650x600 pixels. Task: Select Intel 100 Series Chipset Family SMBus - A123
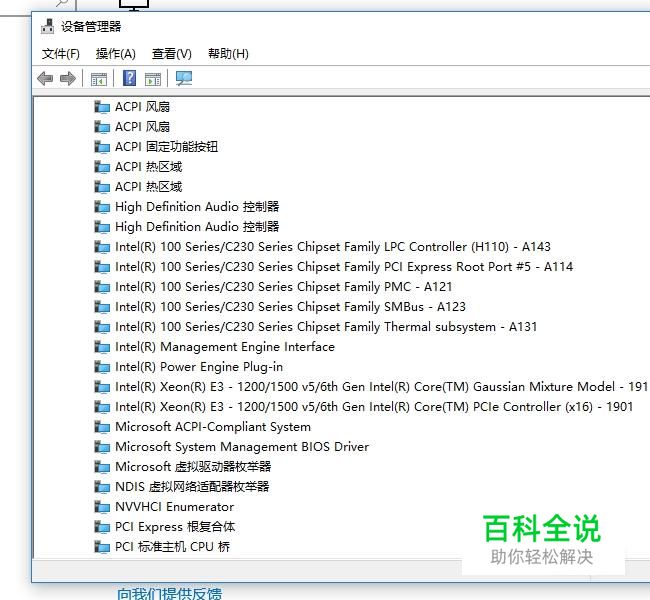click(290, 307)
